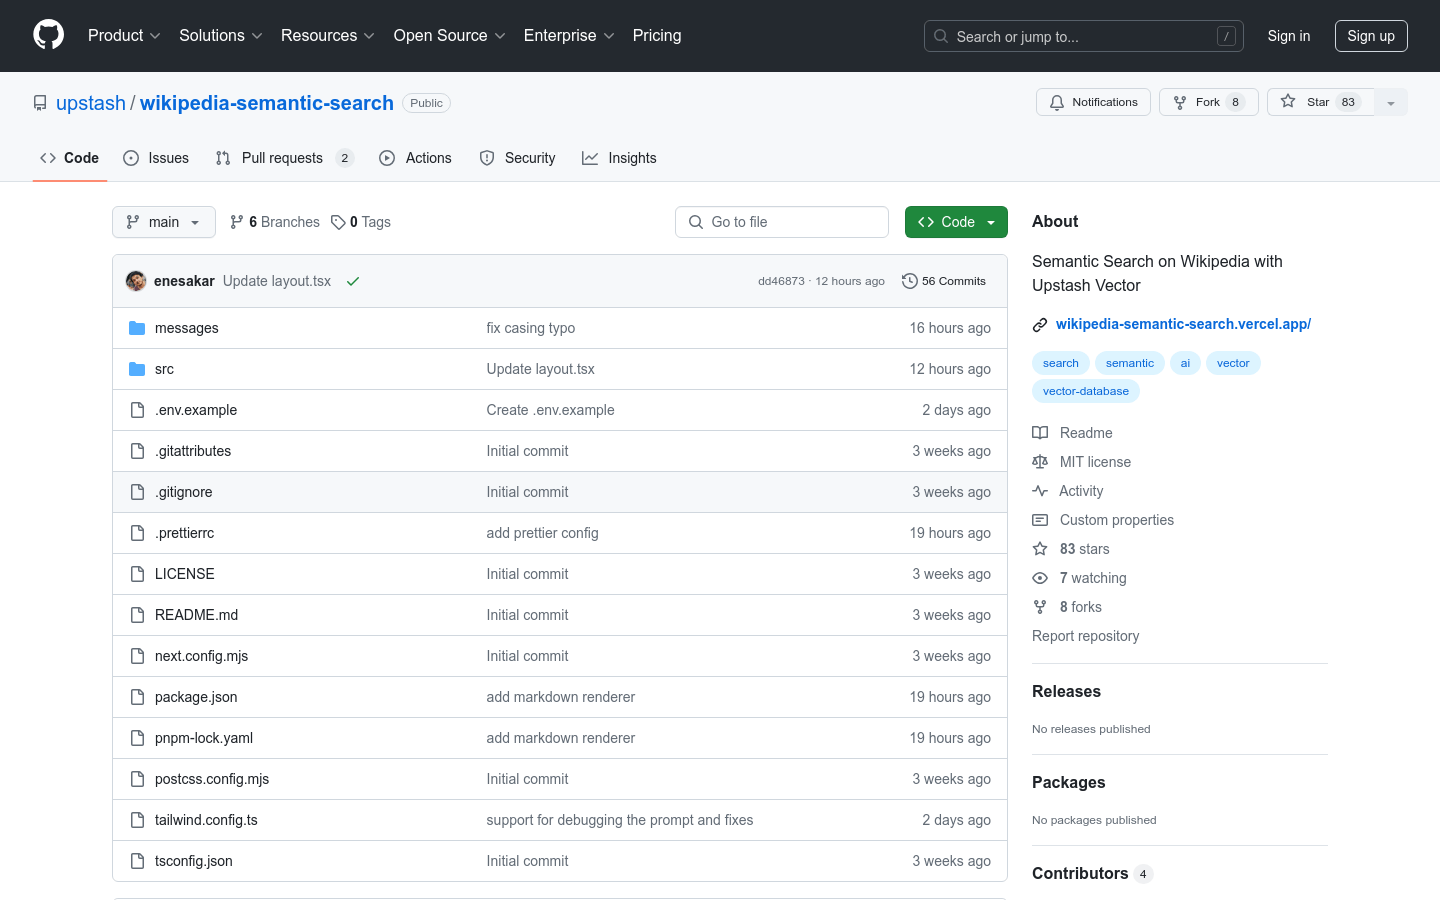This screenshot has height=900, width=1440.
Task: Open the LICENSE file
Action: coord(185,574)
